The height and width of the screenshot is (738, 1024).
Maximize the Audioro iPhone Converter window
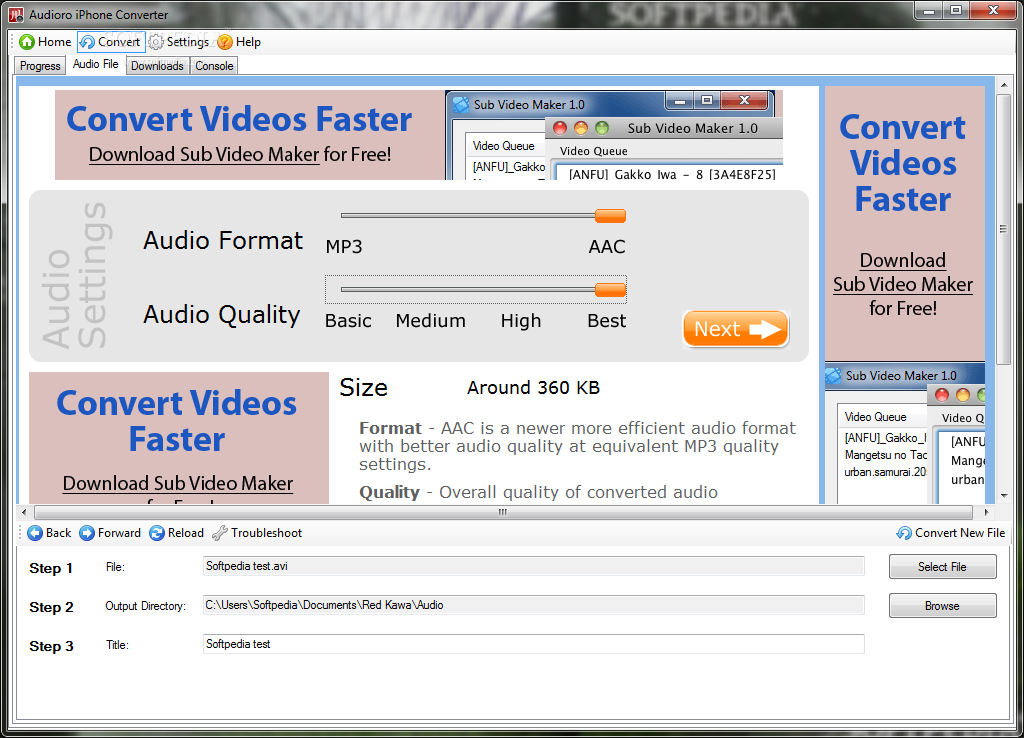click(x=956, y=10)
